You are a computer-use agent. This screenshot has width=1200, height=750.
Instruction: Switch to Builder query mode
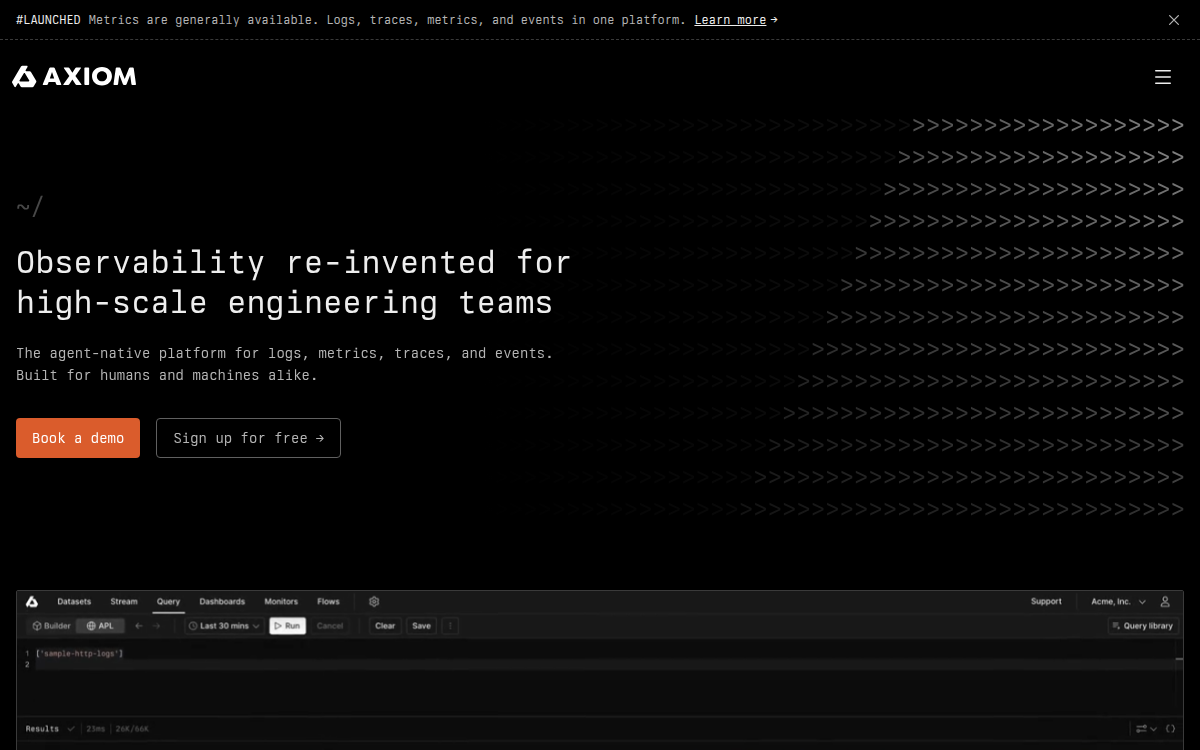(x=51, y=626)
